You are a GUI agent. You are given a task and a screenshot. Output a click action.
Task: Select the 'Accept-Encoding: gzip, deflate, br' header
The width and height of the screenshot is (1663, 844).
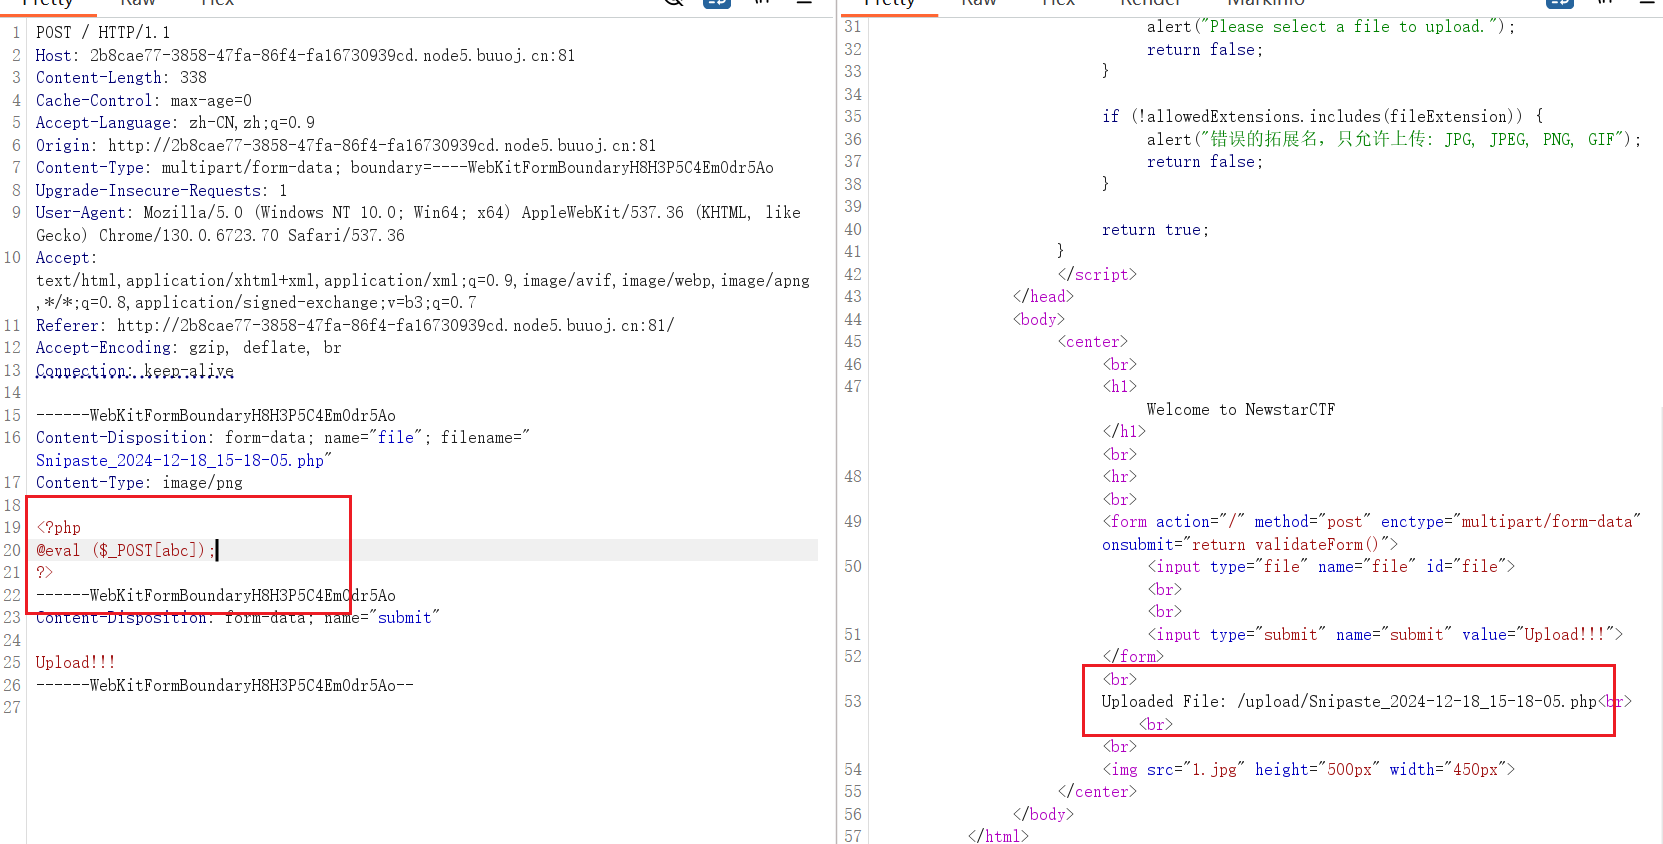point(189,348)
